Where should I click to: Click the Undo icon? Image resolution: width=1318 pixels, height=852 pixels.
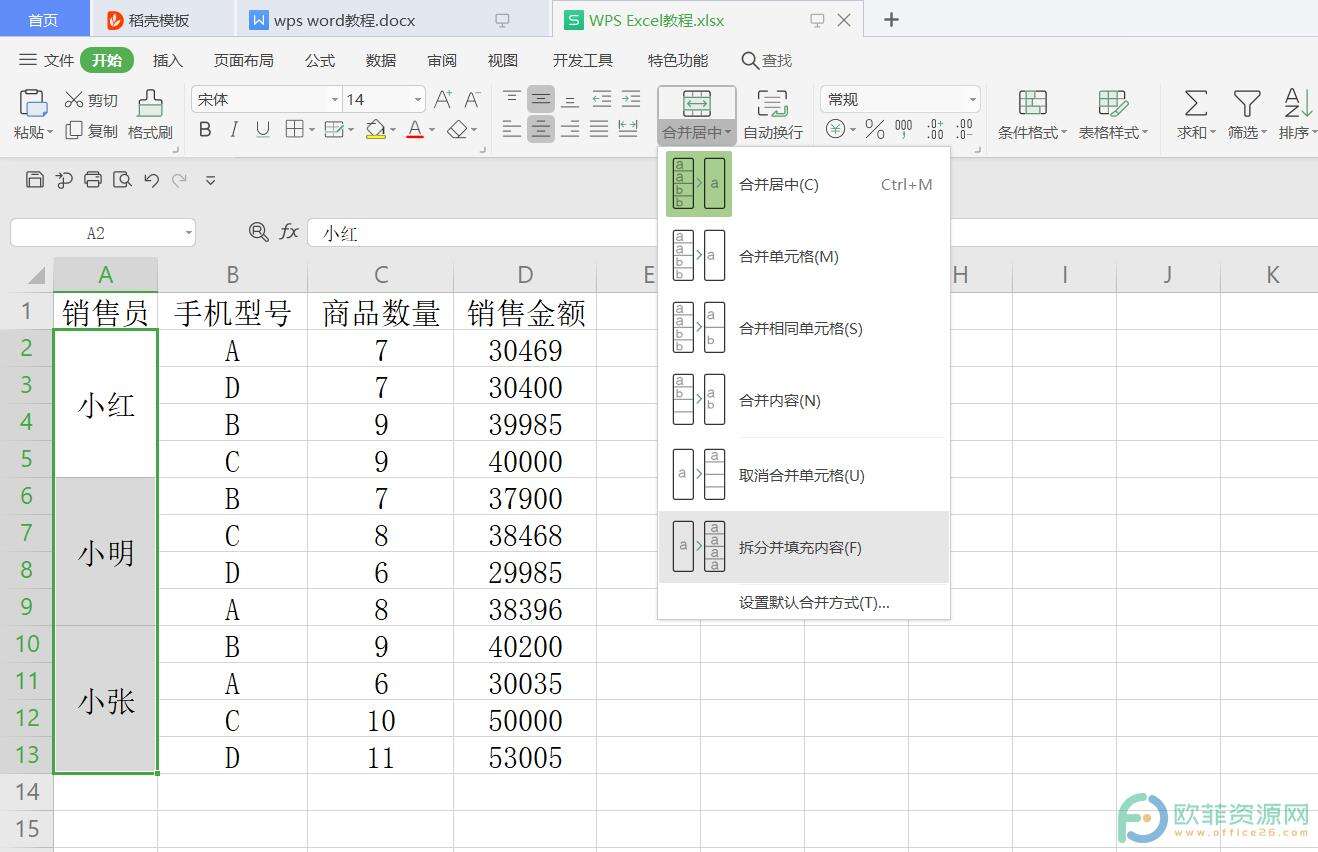click(151, 180)
